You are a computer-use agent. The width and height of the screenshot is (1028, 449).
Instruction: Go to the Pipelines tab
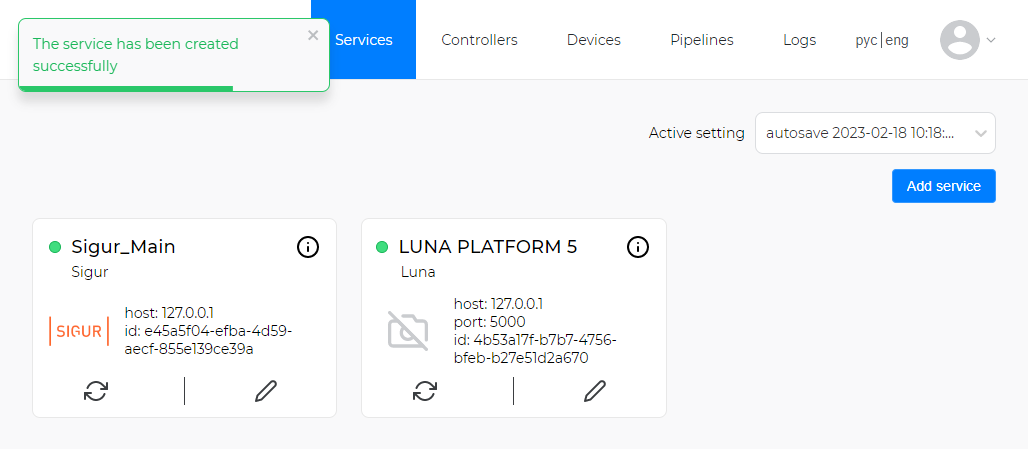coord(702,40)
